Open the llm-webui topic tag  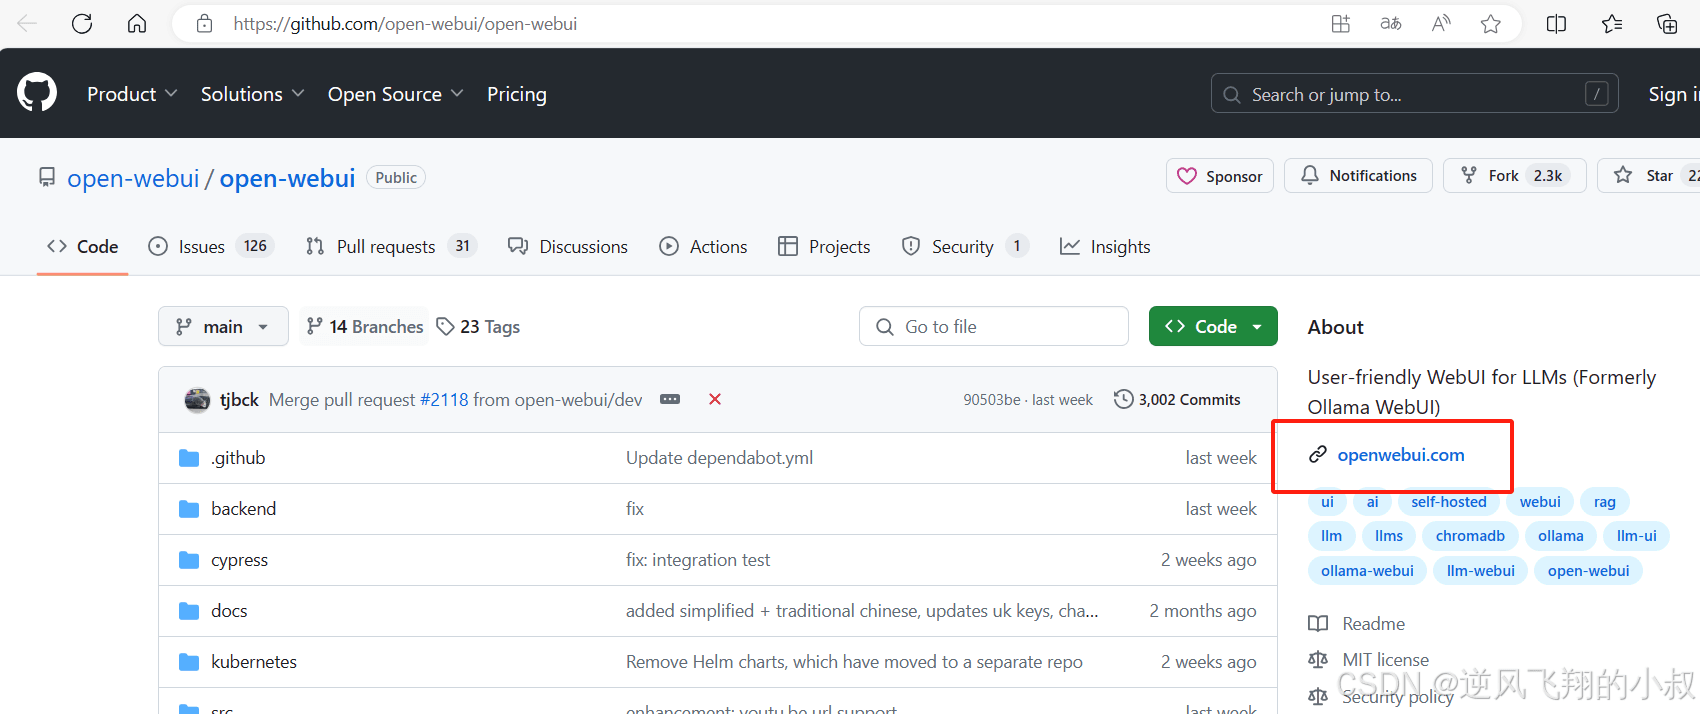(1480, 571)
